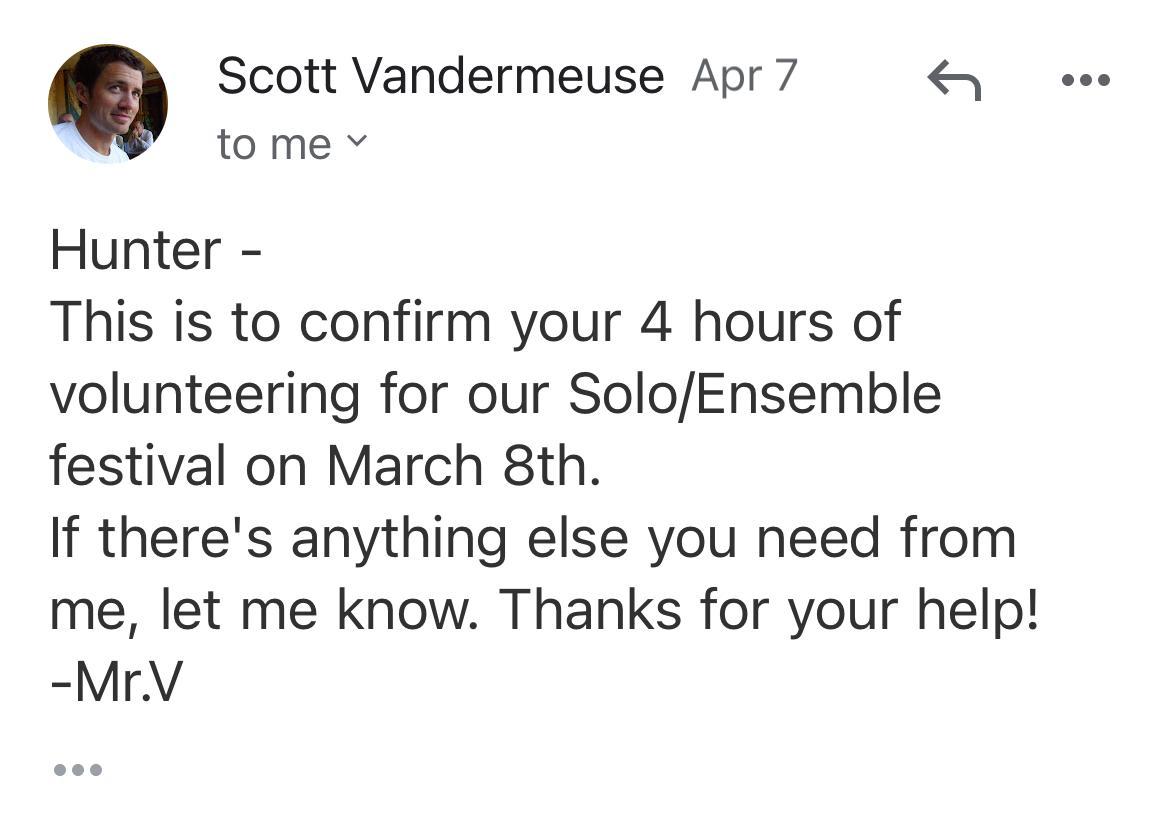Screen dimensions: 1170x831
Task: Tap "If there's anything else" line
Action: coord(338,538)
